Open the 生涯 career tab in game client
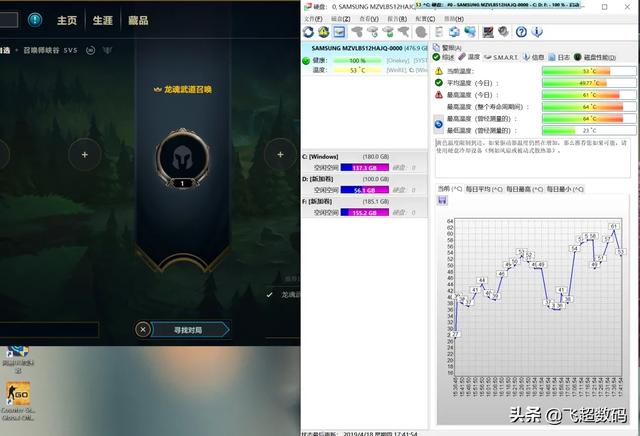The width and height of the screenshot is (640, 436). pos(102,20)
